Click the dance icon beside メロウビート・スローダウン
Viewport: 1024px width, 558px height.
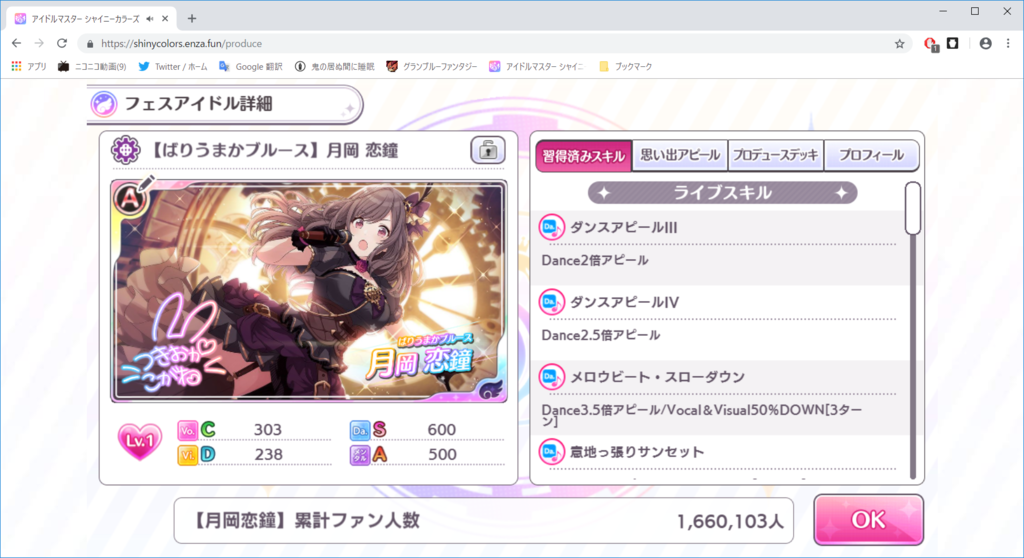coord(551,377)
